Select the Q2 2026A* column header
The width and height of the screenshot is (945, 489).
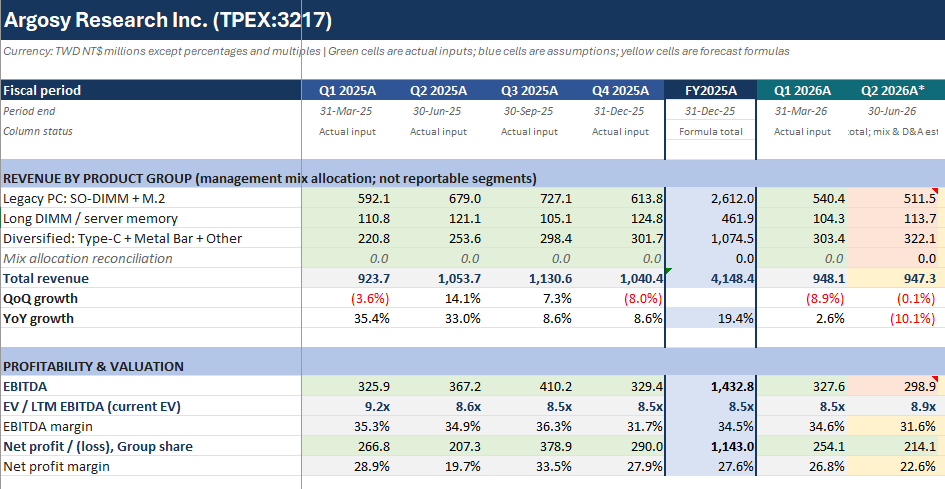[x=893, y=90]
